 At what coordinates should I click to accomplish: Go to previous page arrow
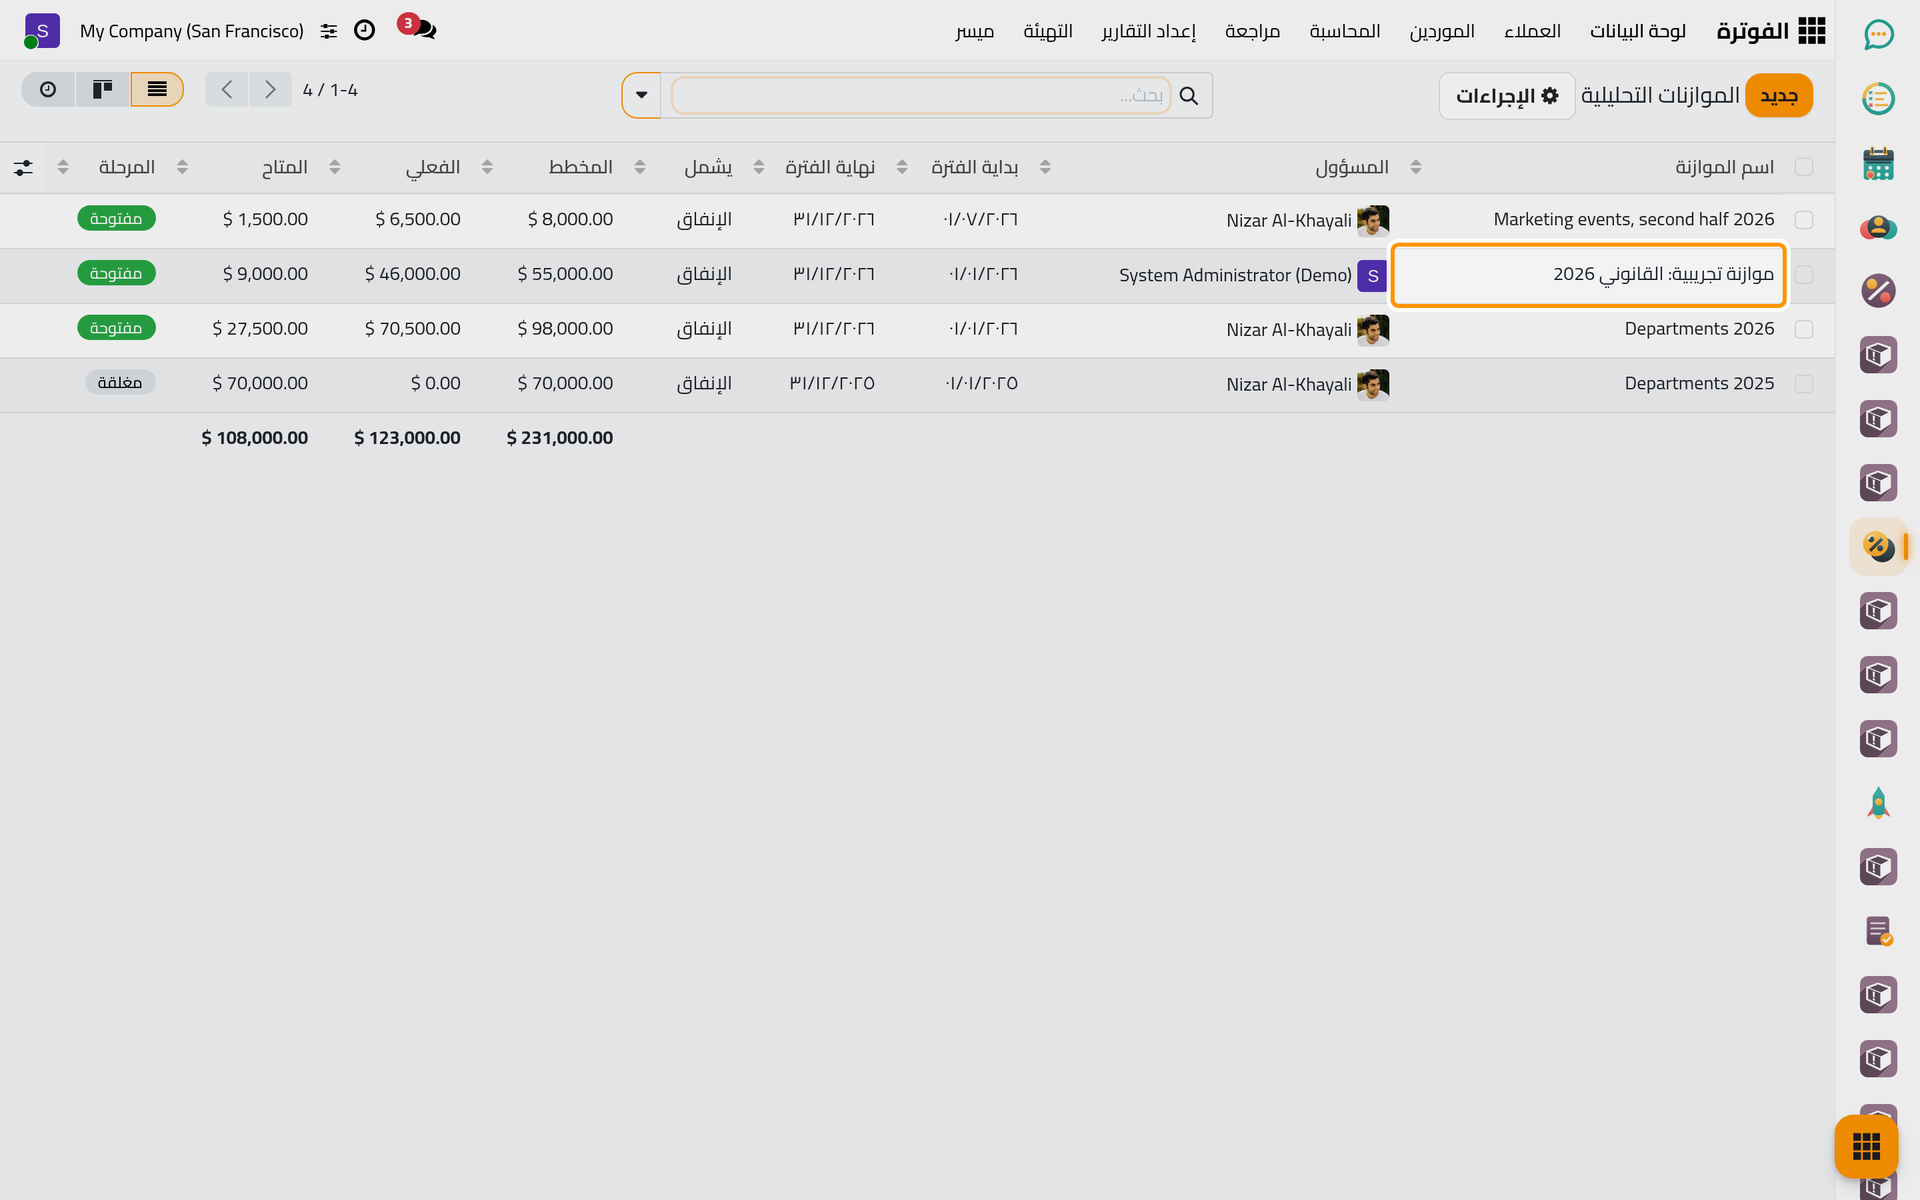[227, 89]
